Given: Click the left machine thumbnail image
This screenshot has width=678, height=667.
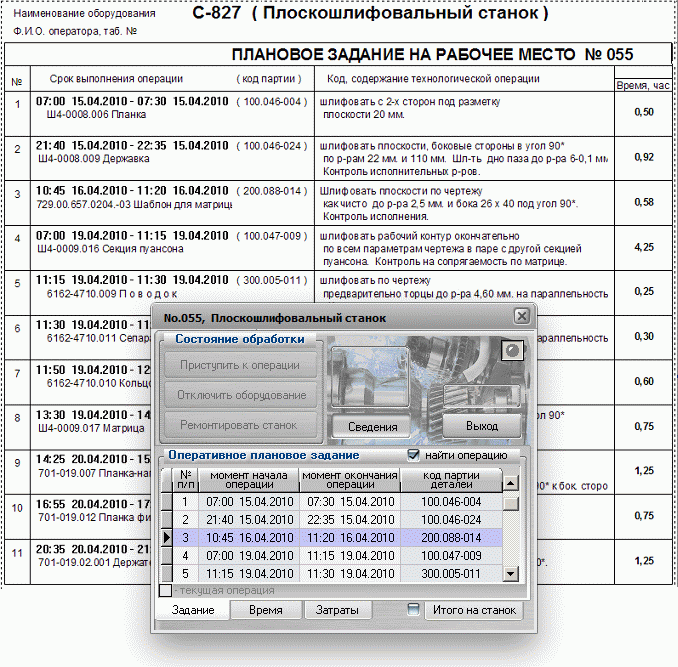Looking at the screenshot, I should click(x=369, y=377).
